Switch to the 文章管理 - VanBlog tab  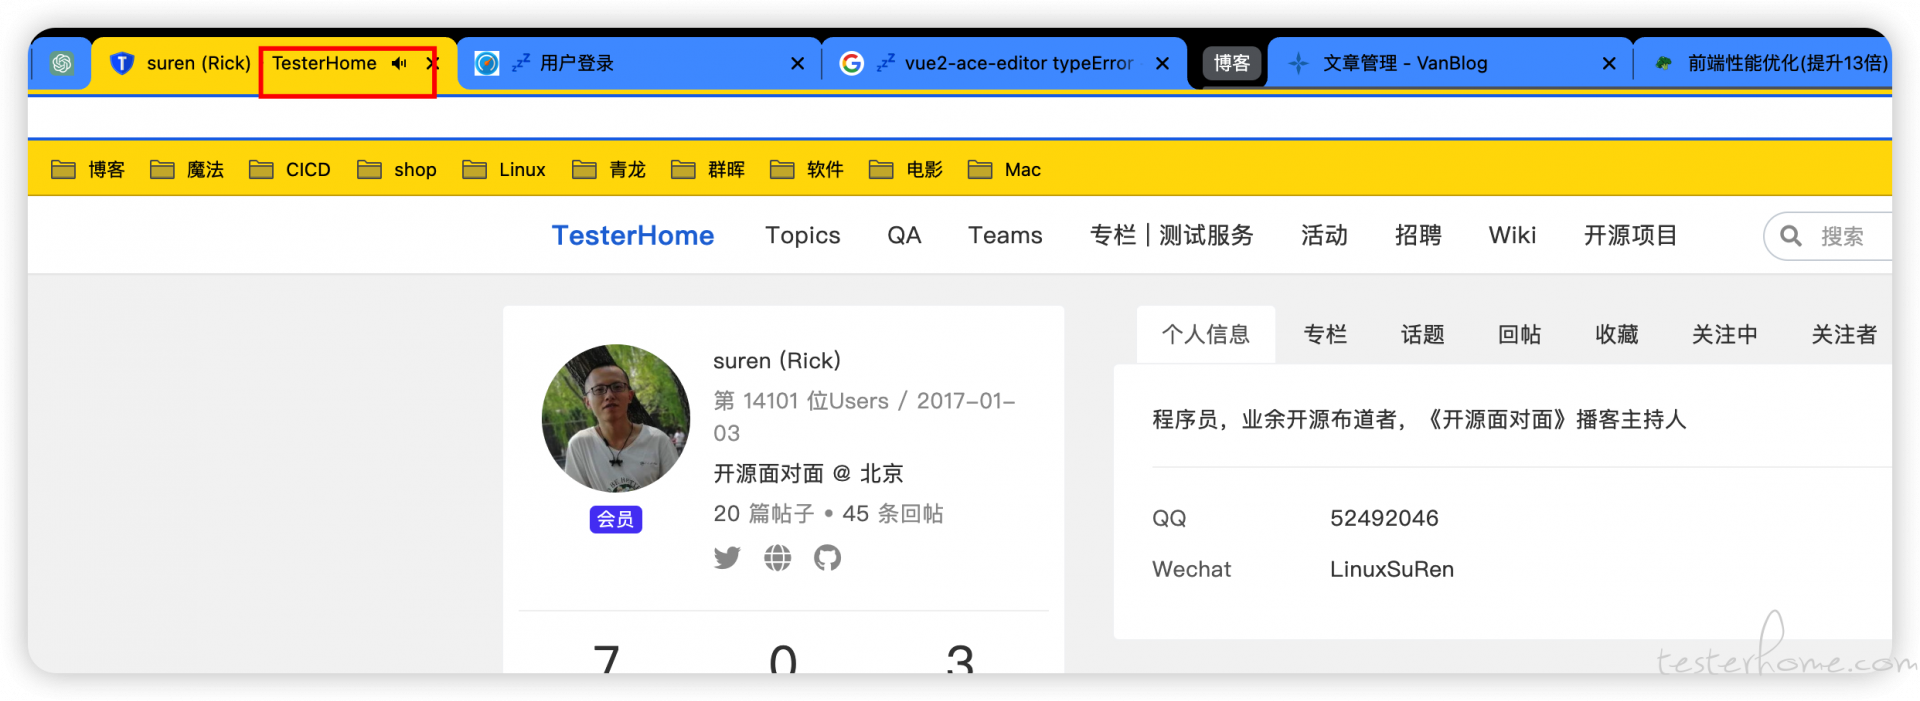1450,63
